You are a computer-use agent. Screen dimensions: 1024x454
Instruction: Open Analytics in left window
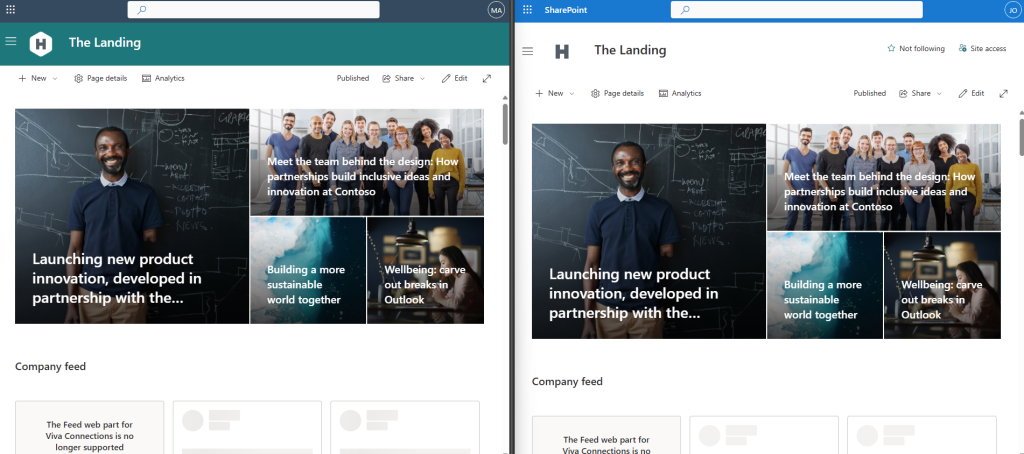163,78
